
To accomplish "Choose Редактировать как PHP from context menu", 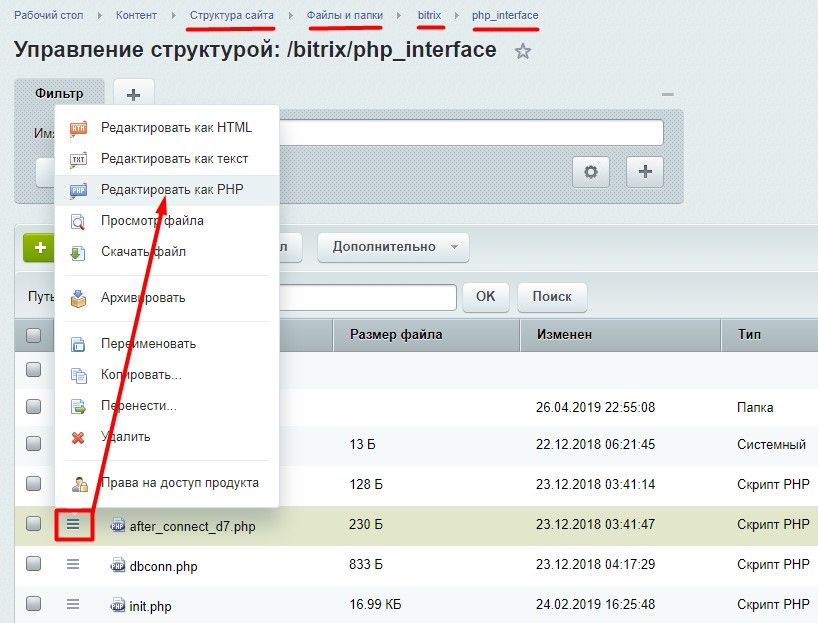I will [172, 189].
